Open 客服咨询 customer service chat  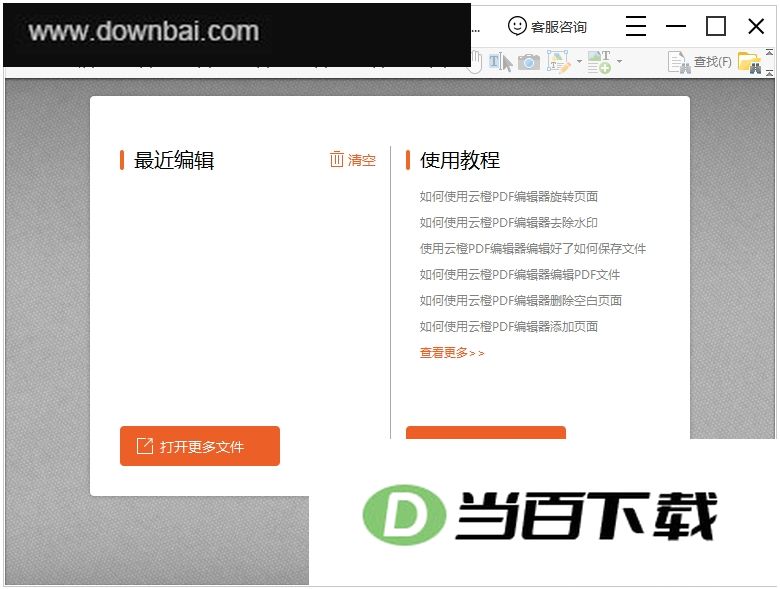point(547,26)
